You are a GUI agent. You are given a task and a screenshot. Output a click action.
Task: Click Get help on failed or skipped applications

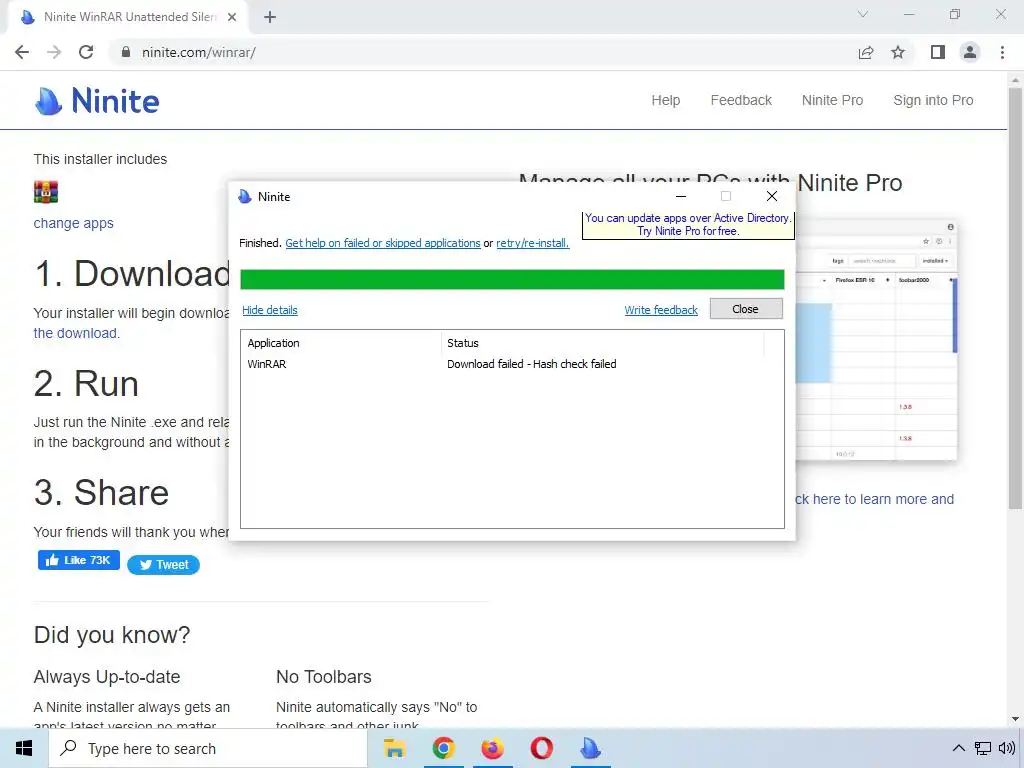point(383,243)
